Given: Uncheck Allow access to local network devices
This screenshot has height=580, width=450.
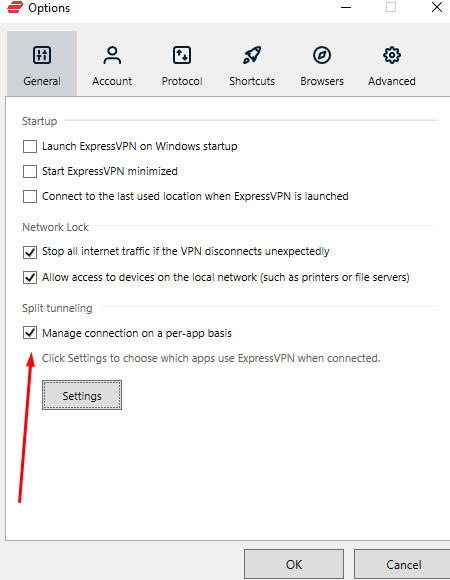Looking at the screenshot, I should pos(30,277).
